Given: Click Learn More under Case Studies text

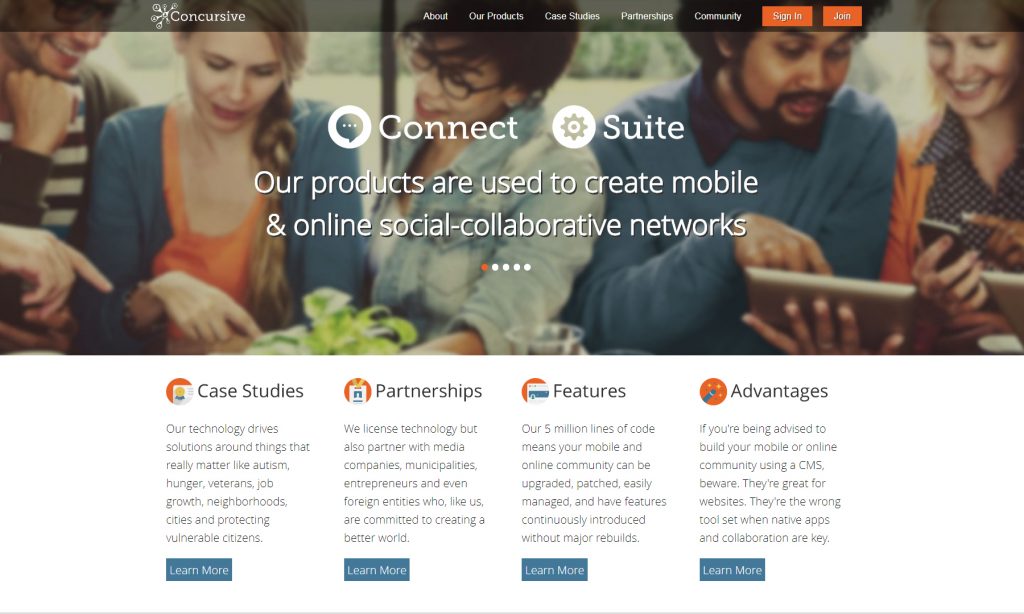Looking at the screenshot, I should coord(199,570).
